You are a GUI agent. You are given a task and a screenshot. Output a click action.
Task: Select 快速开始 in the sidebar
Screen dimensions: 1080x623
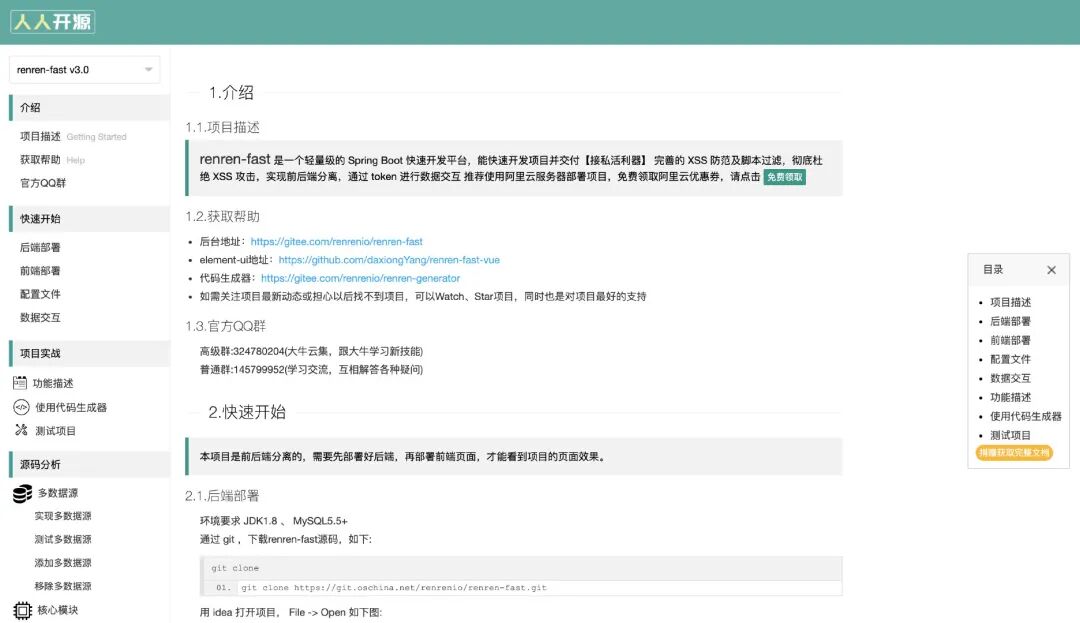click(x=40, y=218)
